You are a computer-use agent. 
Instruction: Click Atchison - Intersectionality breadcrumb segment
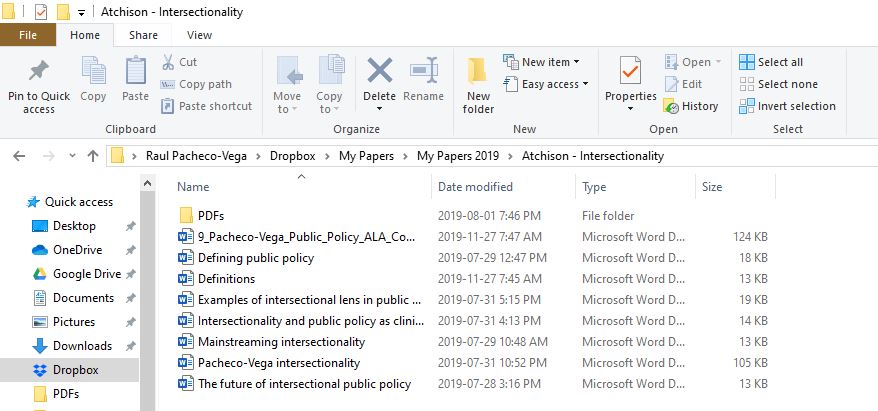[592, 156]
